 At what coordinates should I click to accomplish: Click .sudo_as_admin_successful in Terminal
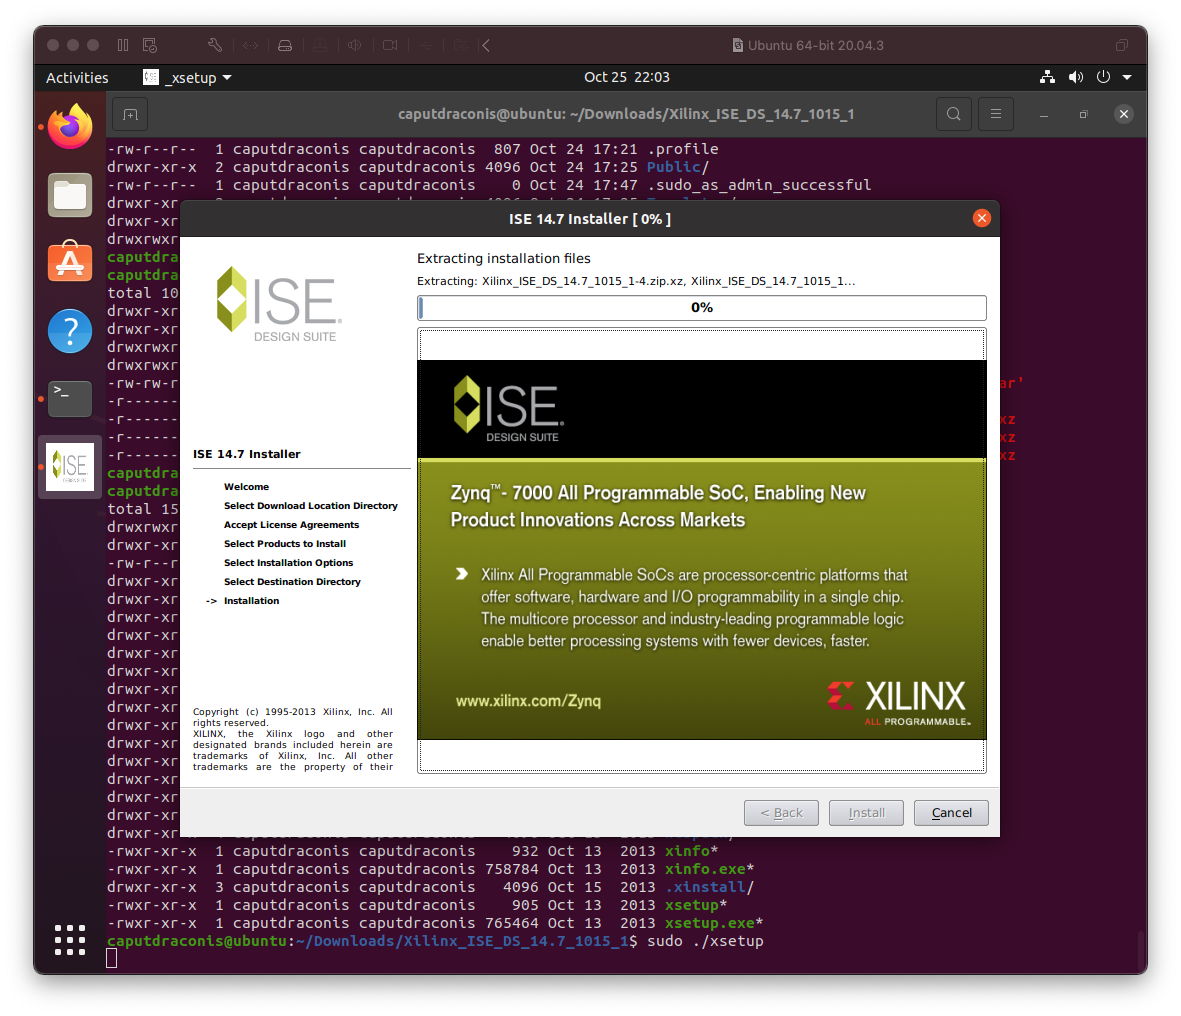(759, 185)
